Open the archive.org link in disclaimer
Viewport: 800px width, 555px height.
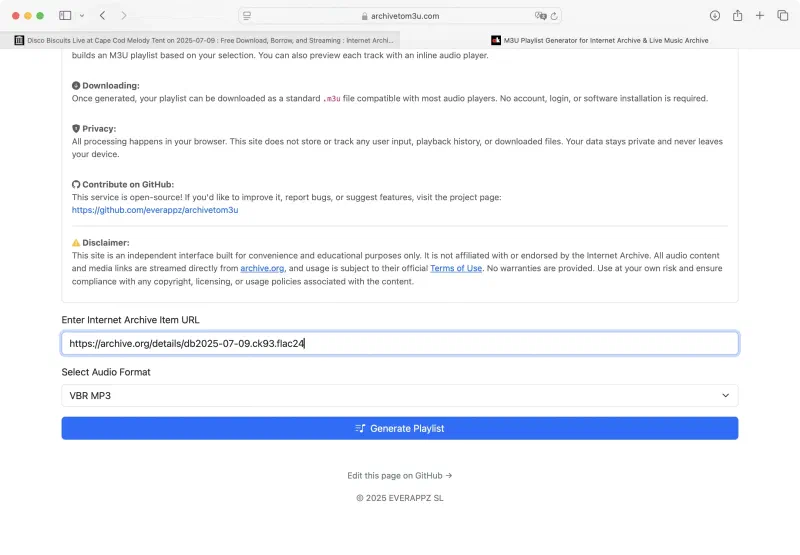pos(262,268)
